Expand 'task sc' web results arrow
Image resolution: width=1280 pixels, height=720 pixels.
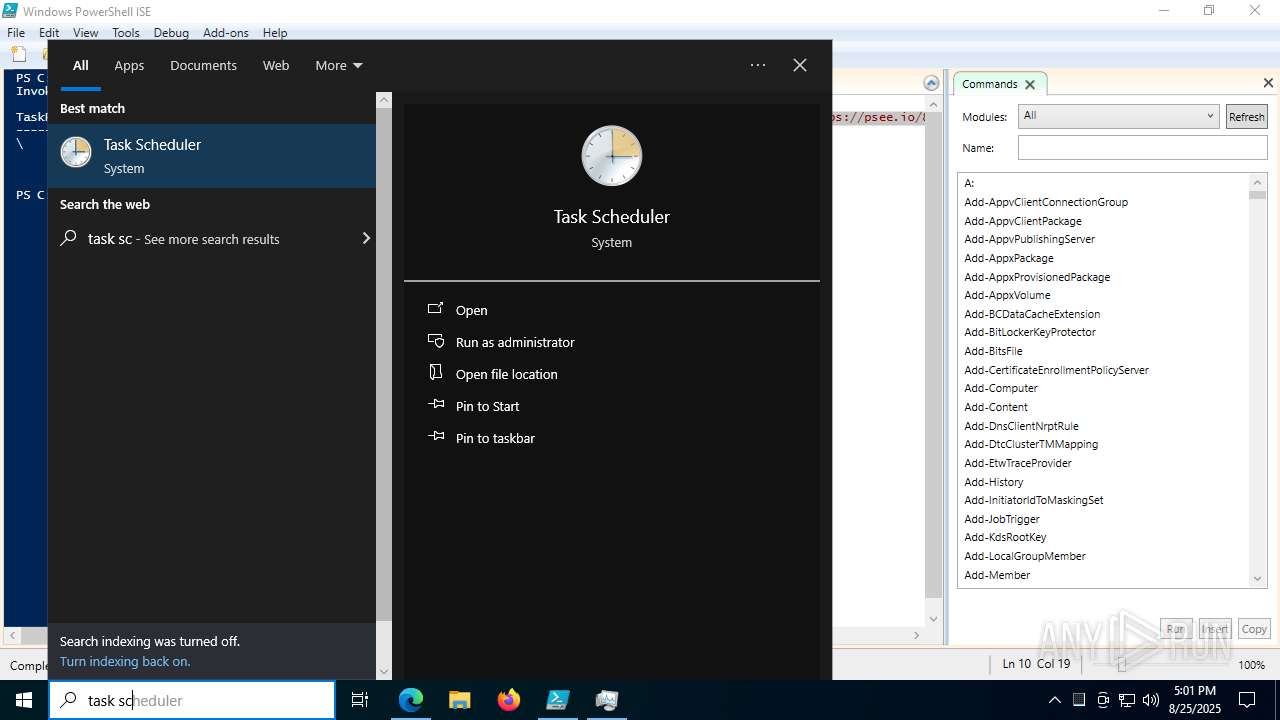366,238
